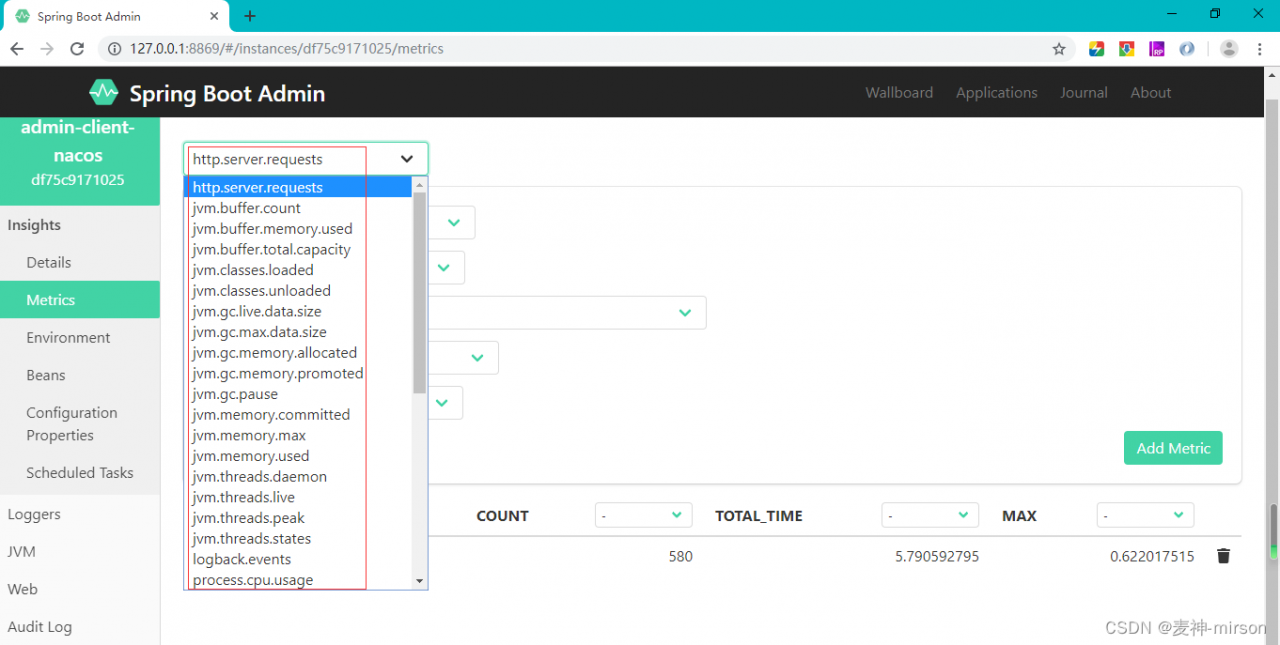Open a new browser tab
This screenshot has height=645, width=1280.
click(250, 16)
